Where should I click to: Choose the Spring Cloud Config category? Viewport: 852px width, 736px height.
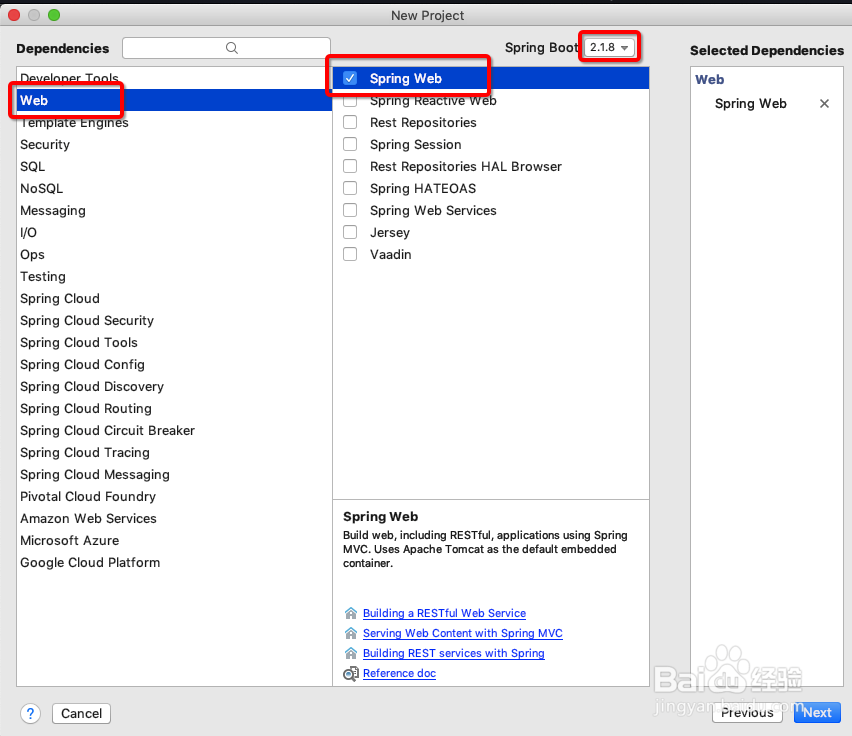tap(174, 364)
